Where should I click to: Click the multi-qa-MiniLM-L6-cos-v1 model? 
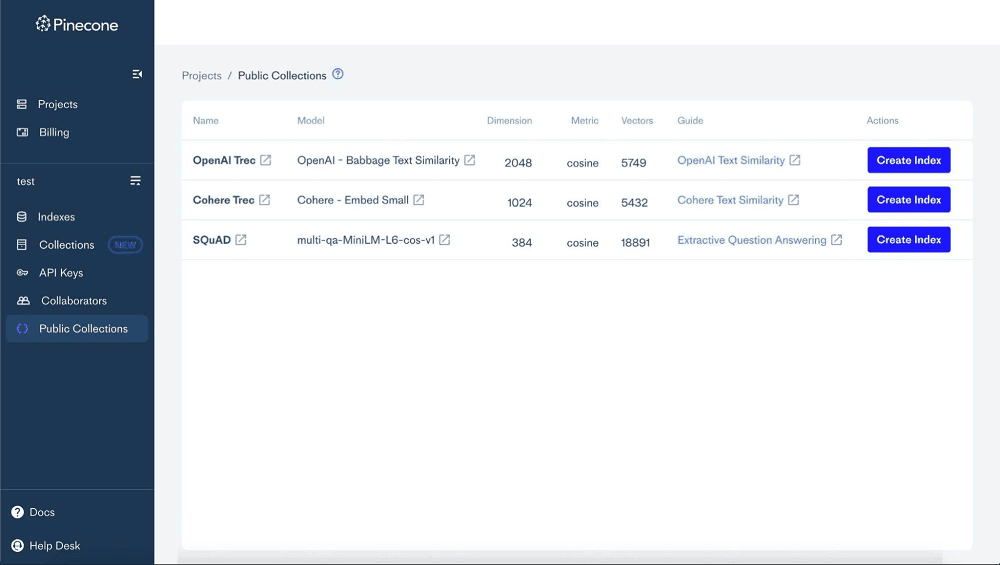click(x=366, y=240)
